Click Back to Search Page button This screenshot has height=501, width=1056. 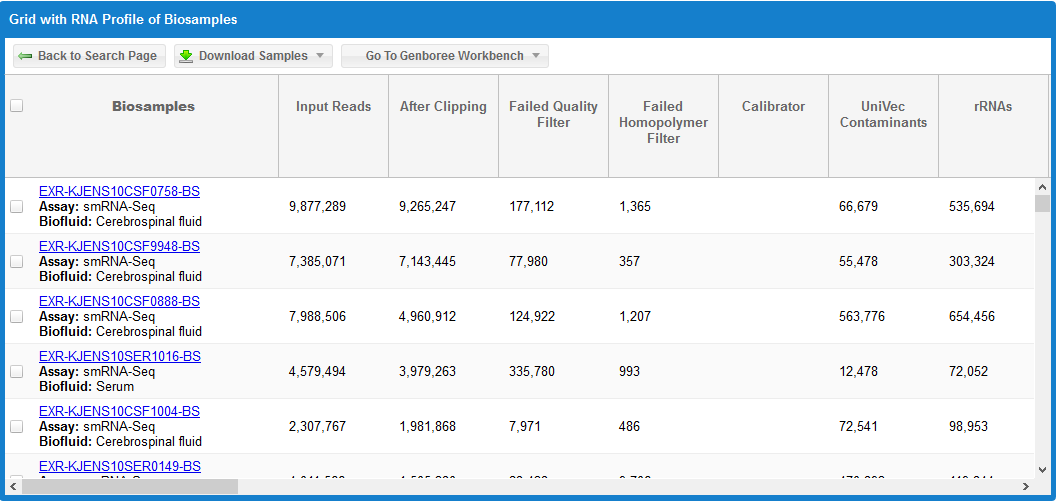pyautogui.click(x=88, y=56)
